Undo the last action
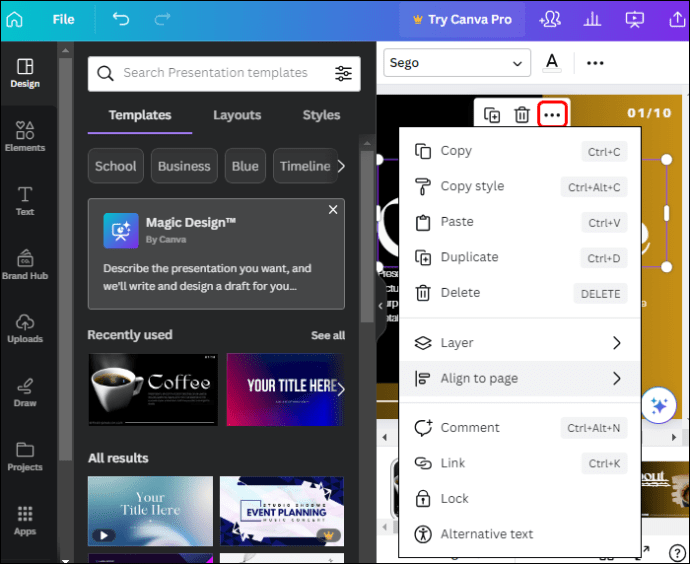The height and width of the screenshot is (564, 690). (121, 19)
